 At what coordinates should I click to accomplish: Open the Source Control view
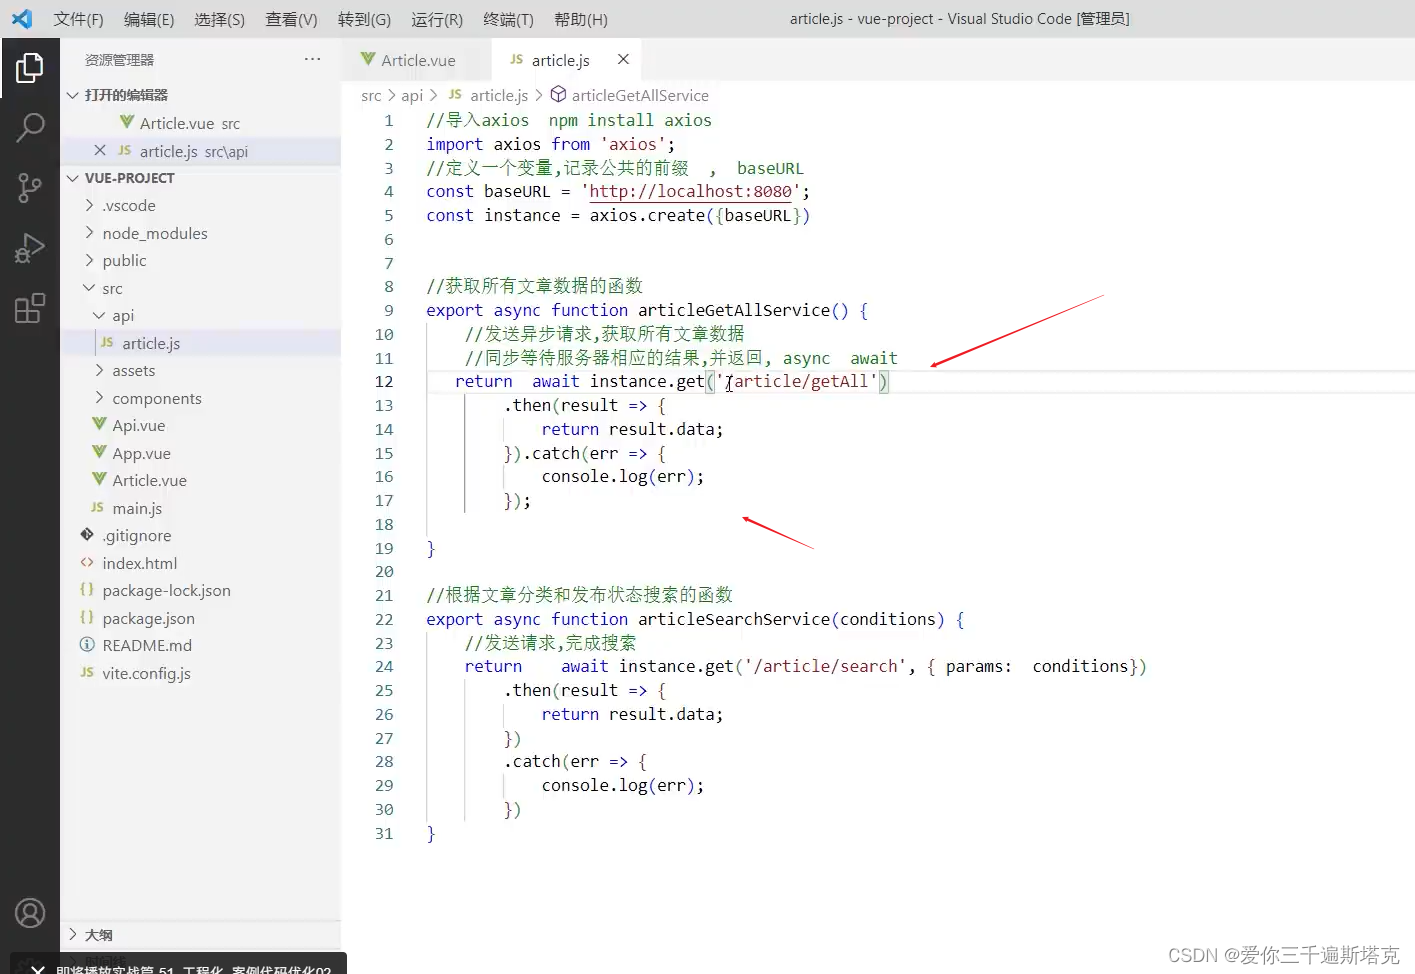pyautogui.click(x=30, y=188)
